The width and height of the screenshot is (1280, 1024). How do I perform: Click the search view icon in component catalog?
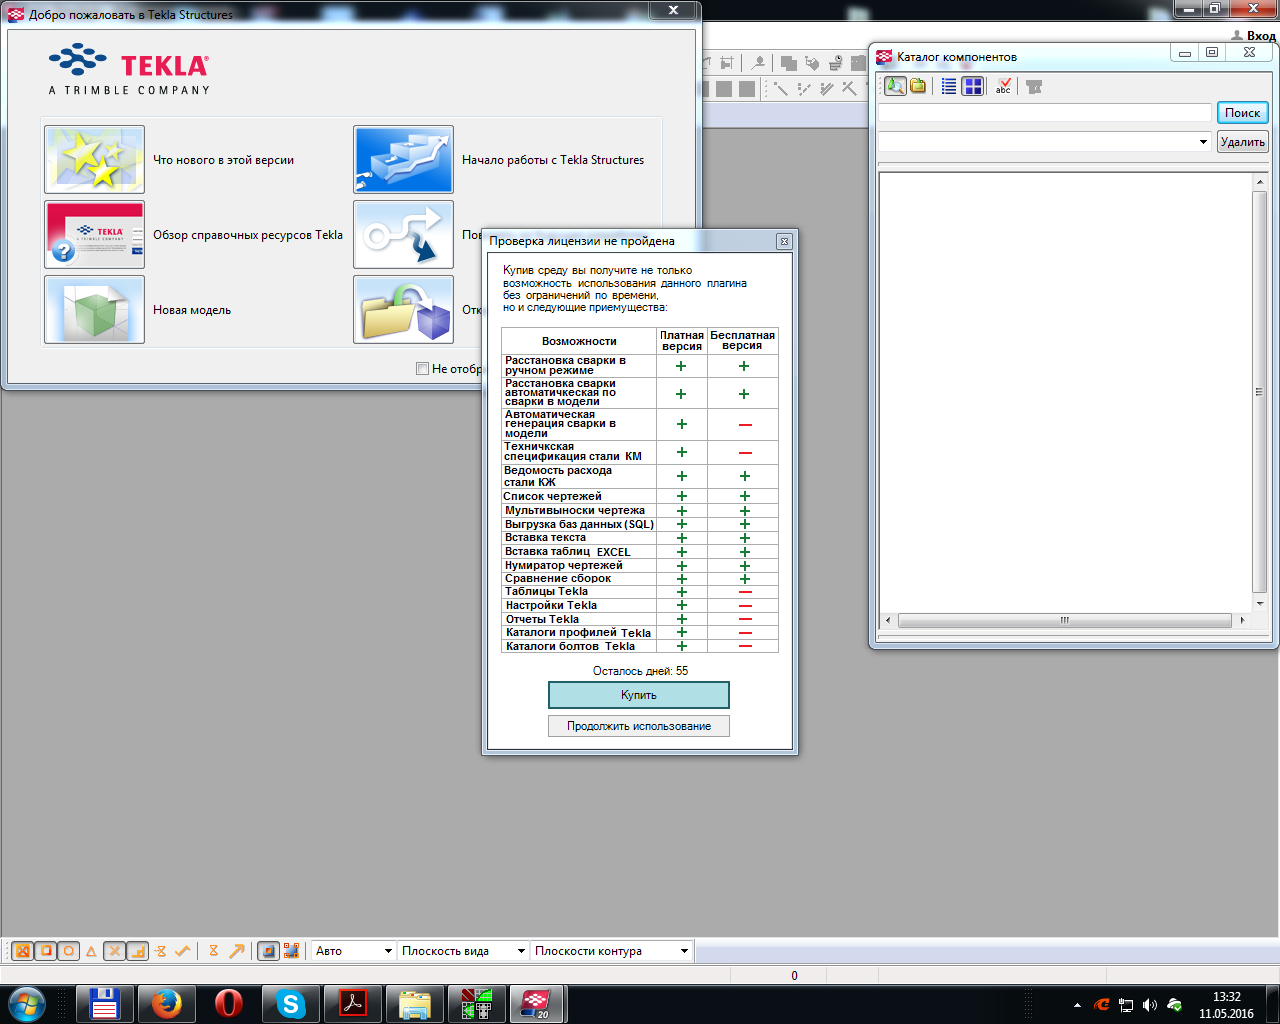coord(895,86)
